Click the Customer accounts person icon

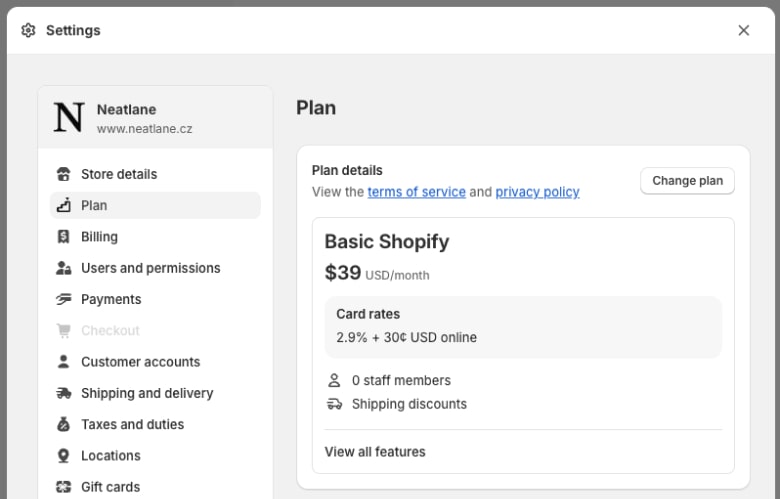63,362
